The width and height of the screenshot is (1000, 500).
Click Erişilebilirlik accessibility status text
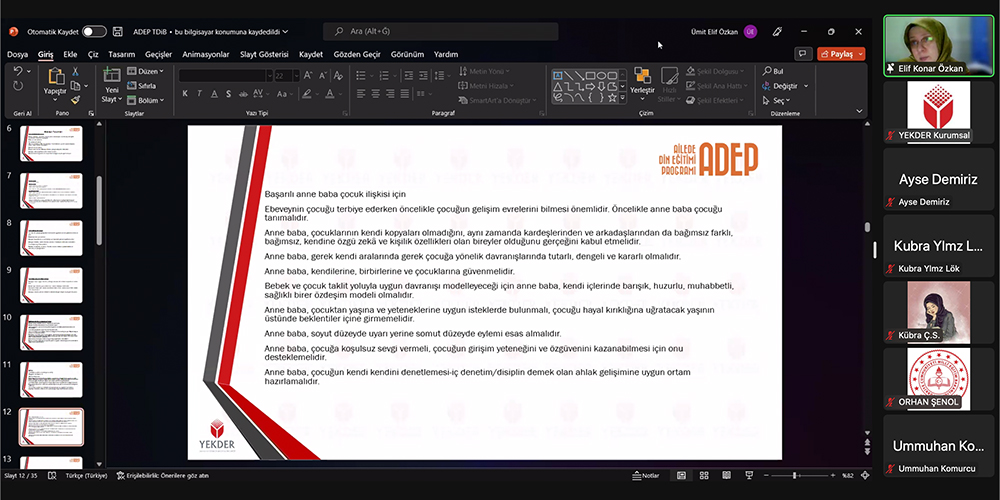[x=162, y=475]
